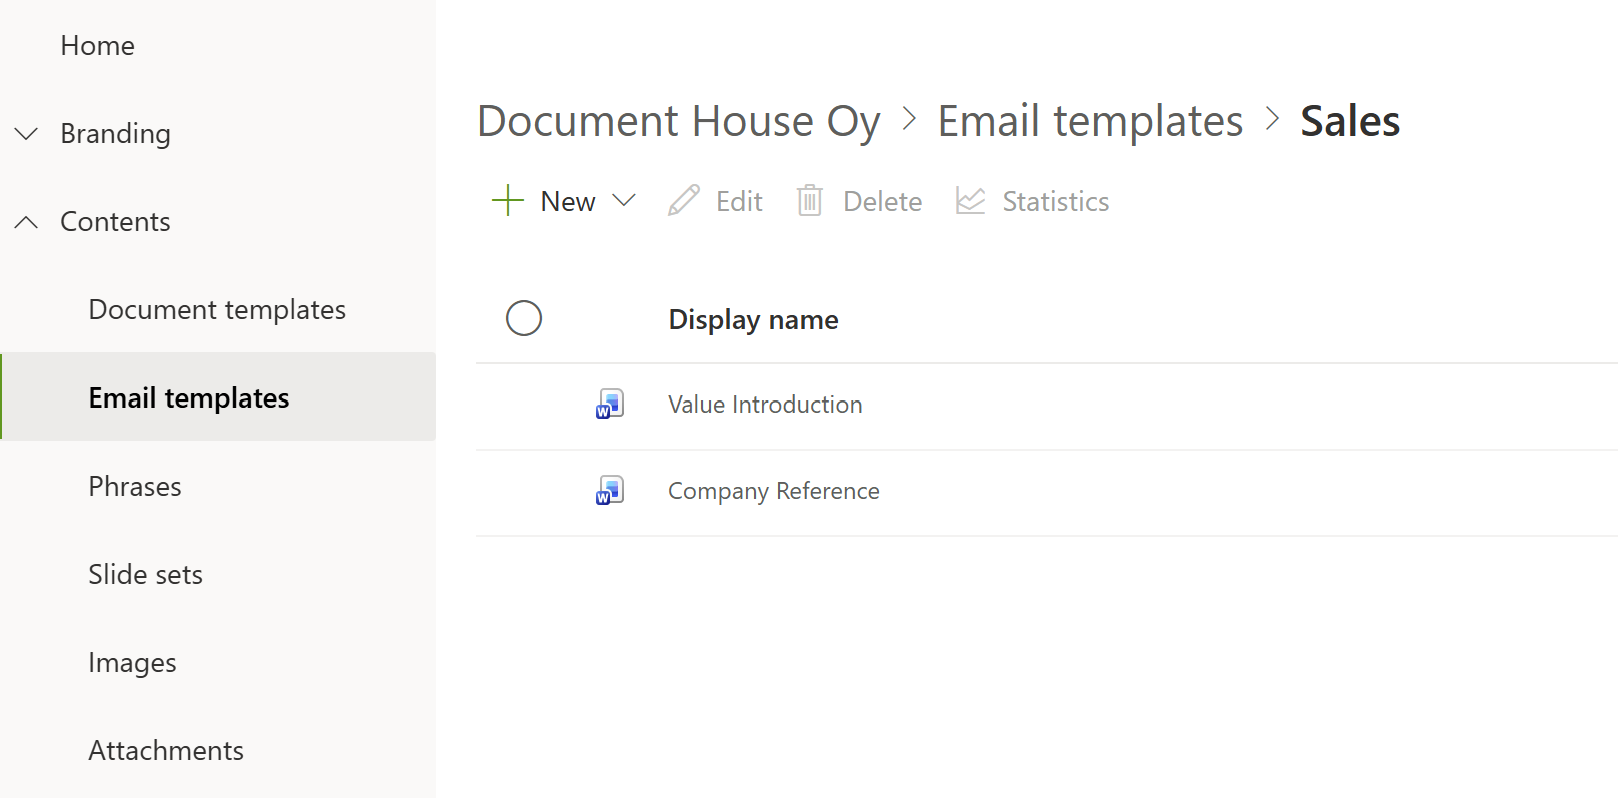1618x798 pixels.
Task: Open the Slide sets section
Action: 145,575
